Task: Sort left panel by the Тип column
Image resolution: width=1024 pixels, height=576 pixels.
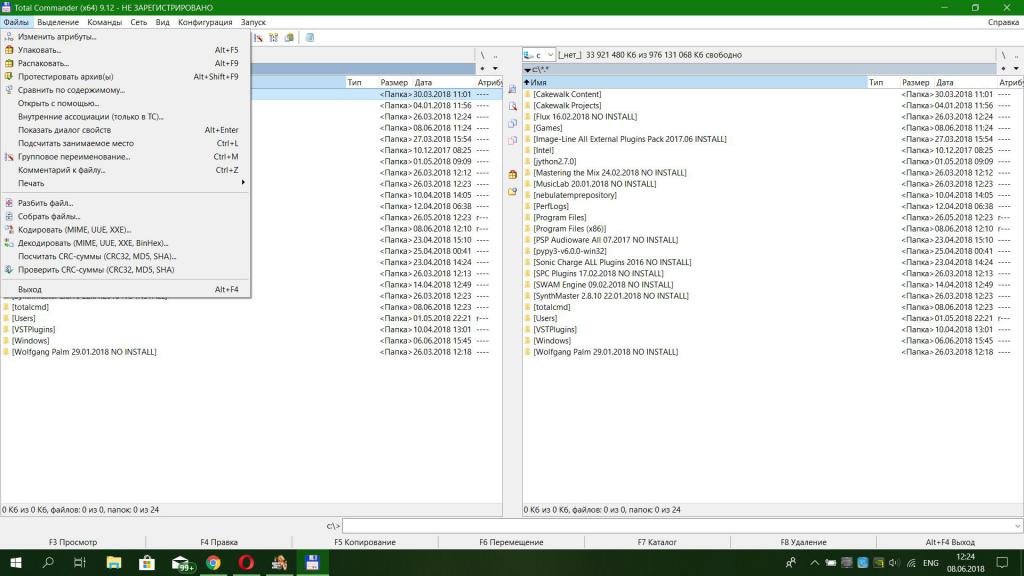Action: point(361,82)
